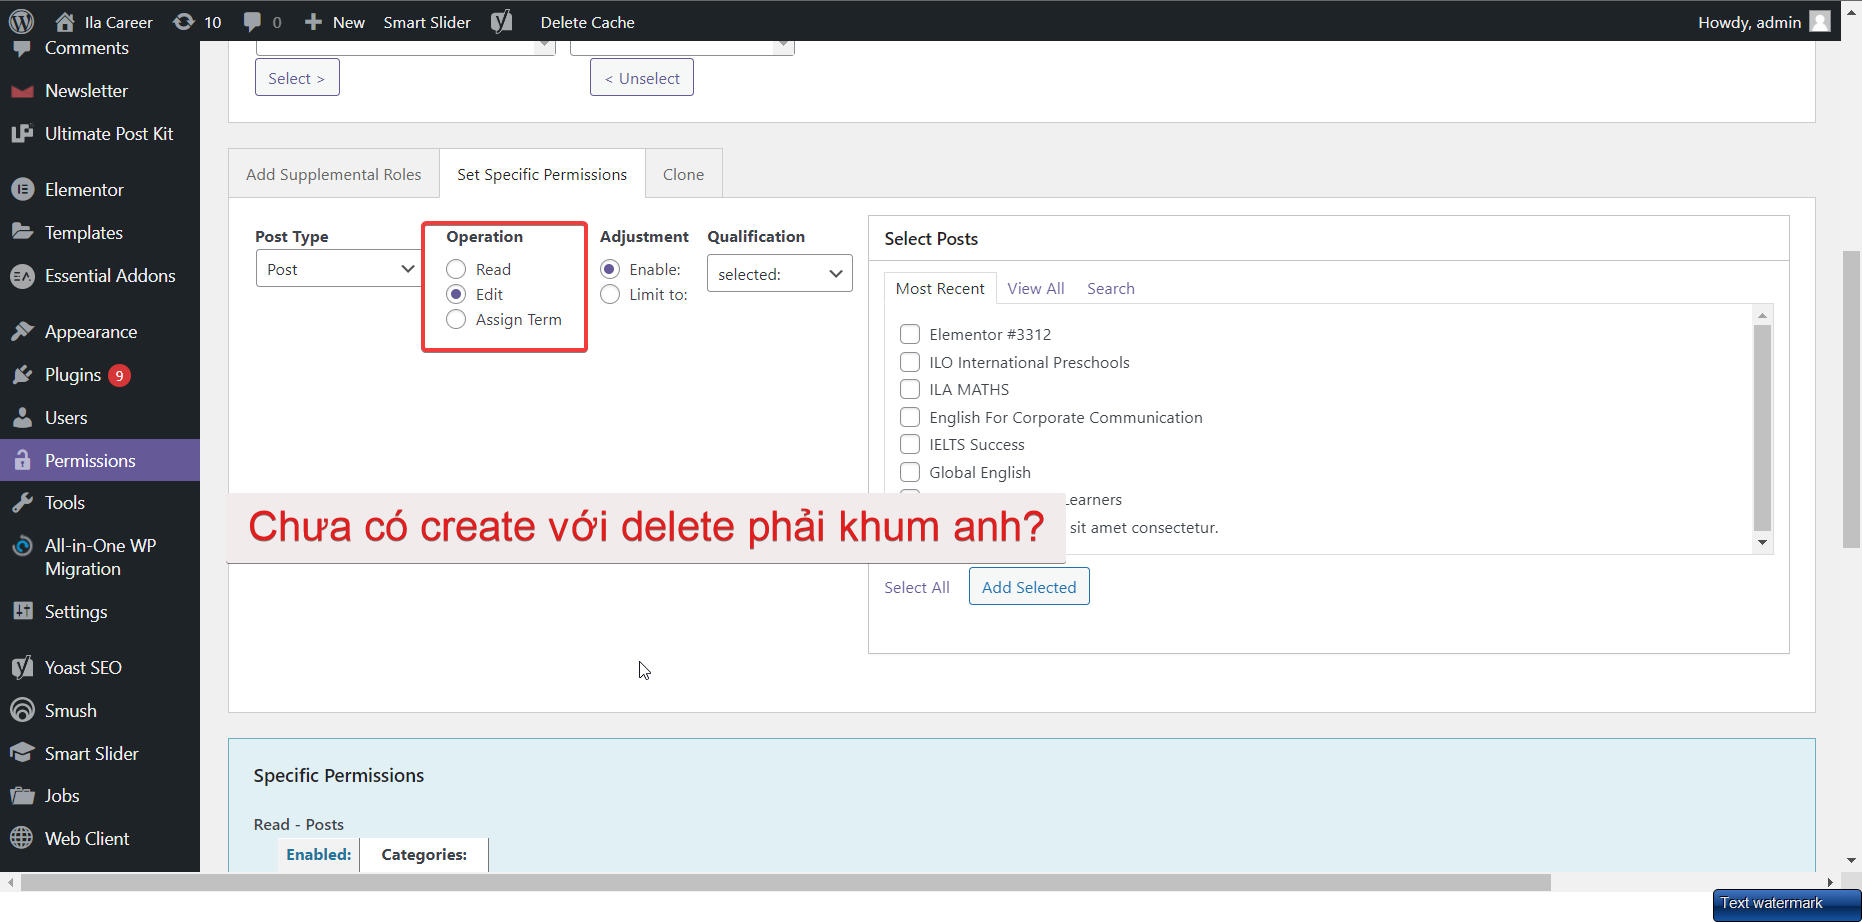Click the Select > button
1862x922 pixels.
click(297, 78)
